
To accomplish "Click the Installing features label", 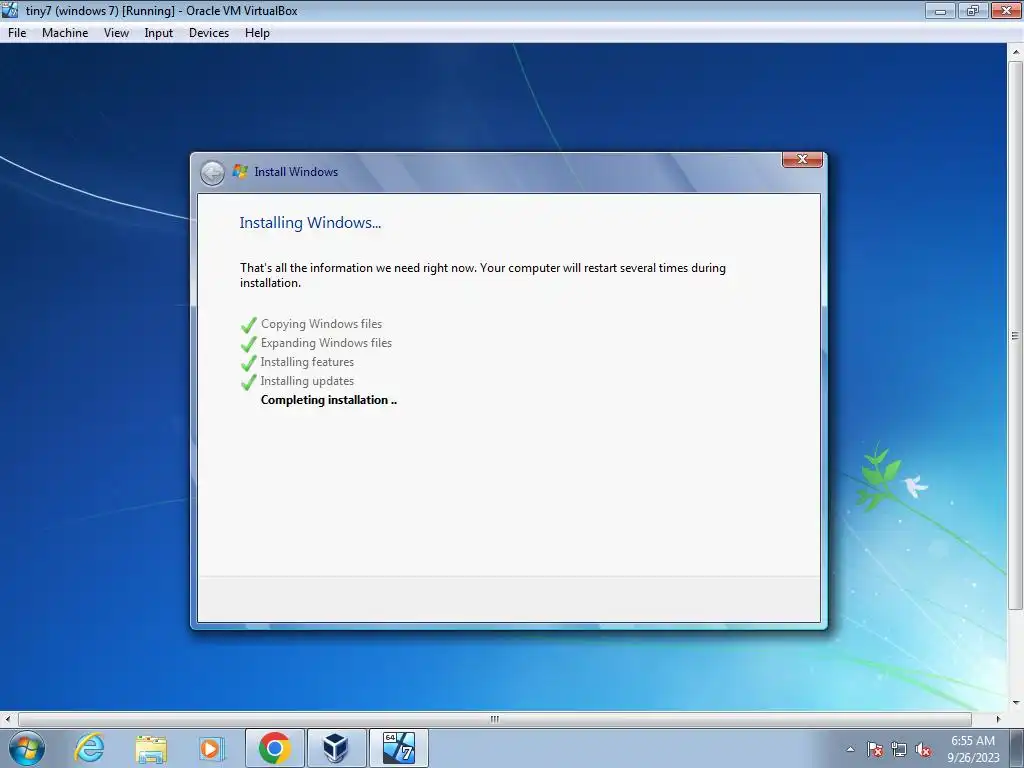I will (x=307, y=362).
